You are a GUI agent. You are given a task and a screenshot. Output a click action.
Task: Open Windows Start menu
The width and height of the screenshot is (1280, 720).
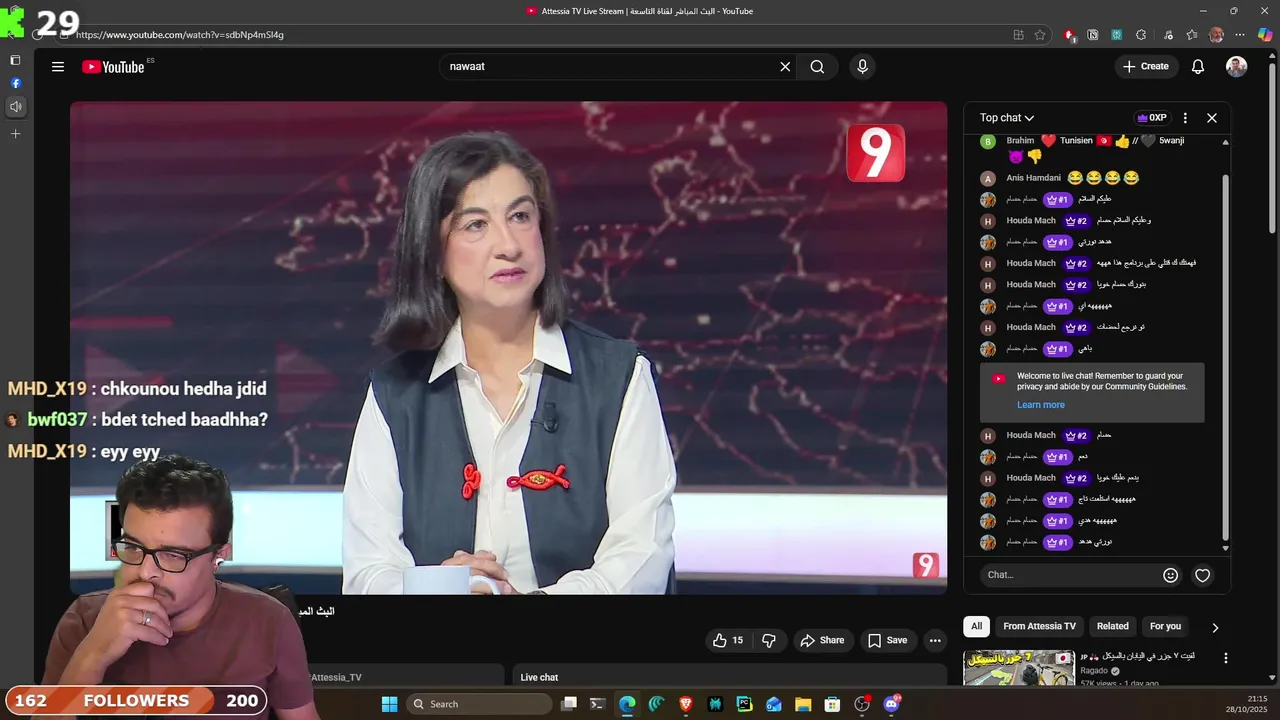[x=390, y=704]
